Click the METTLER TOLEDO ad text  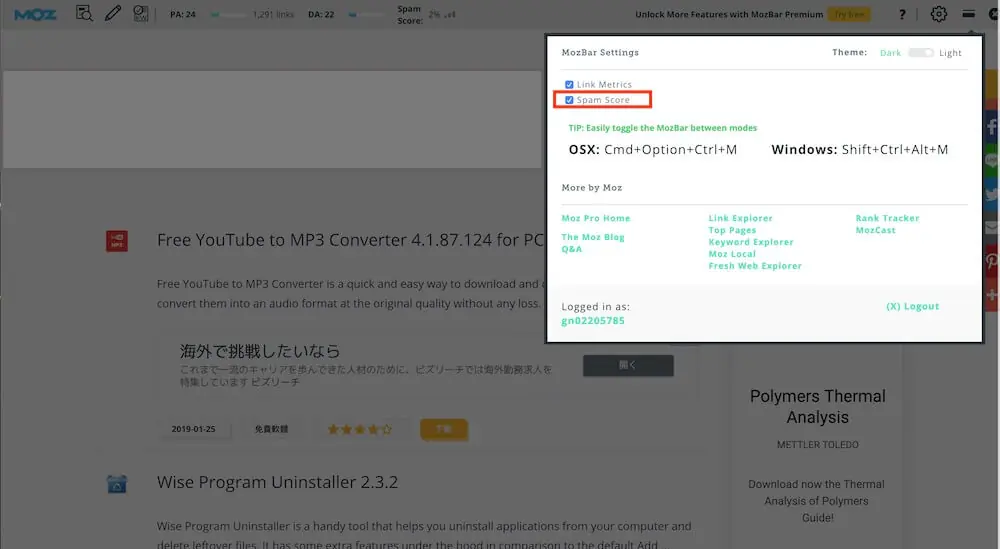click(818, 444)
